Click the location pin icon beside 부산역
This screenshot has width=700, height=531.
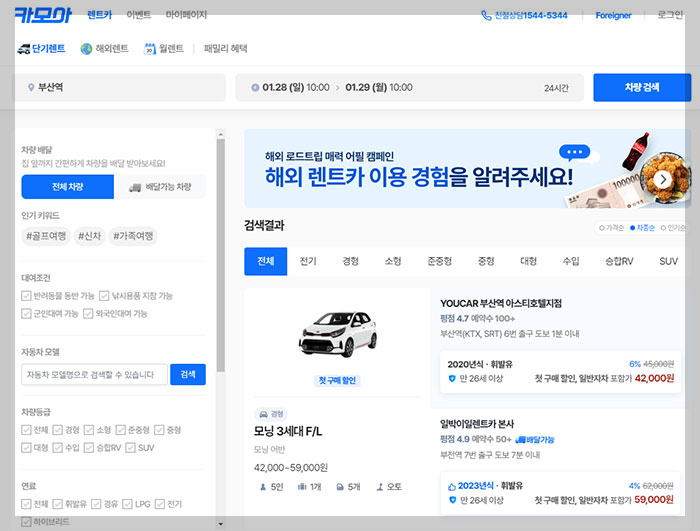(31, 88)
